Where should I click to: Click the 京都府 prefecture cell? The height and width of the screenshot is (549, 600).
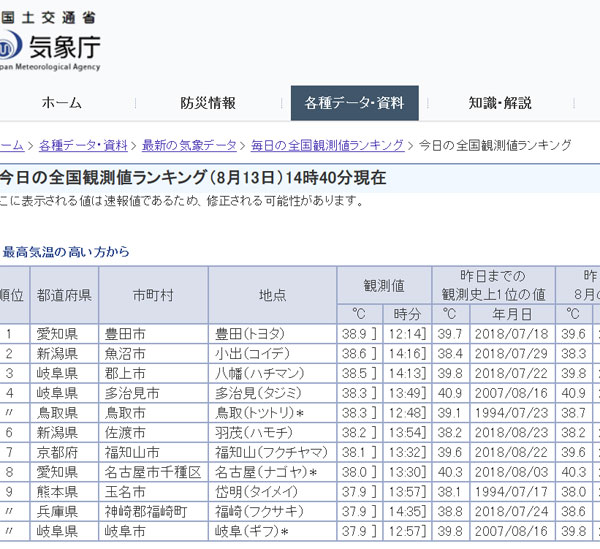tap(64, 453)
